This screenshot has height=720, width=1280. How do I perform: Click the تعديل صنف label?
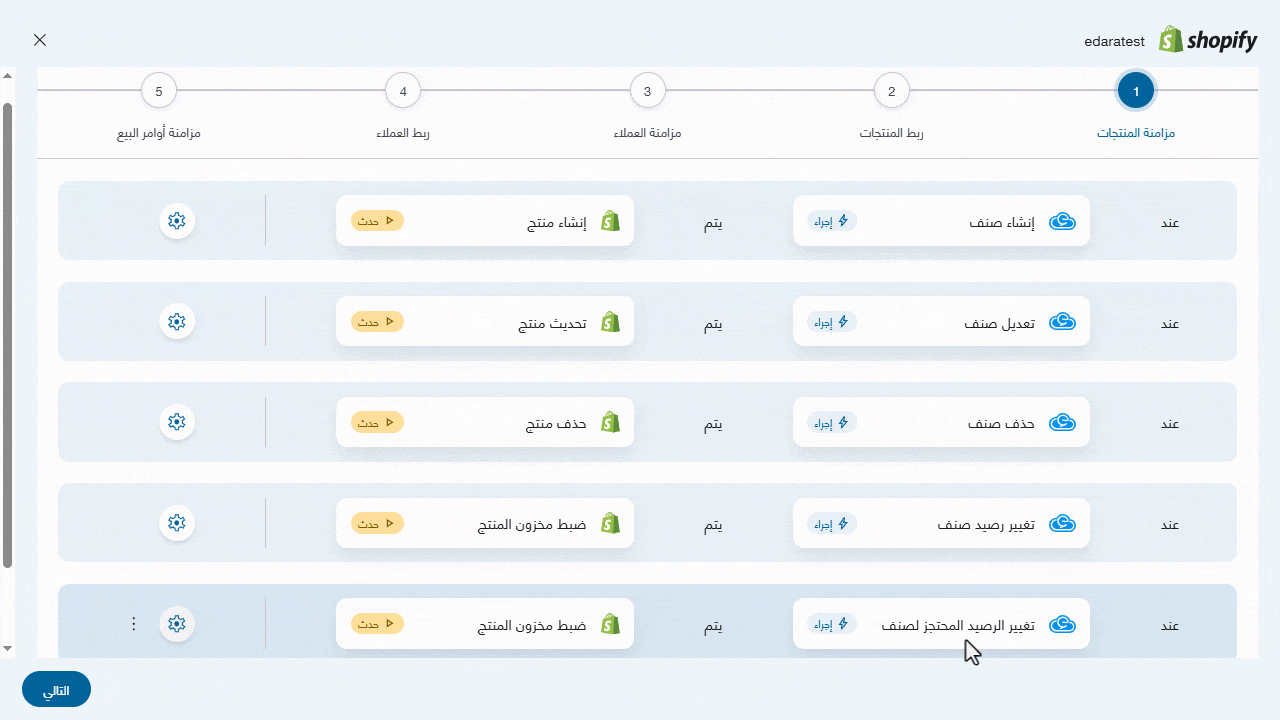(x=1002, y=323)
